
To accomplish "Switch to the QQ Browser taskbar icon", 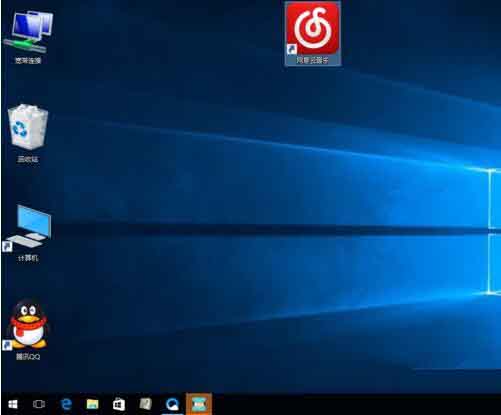I will [172, 404].
